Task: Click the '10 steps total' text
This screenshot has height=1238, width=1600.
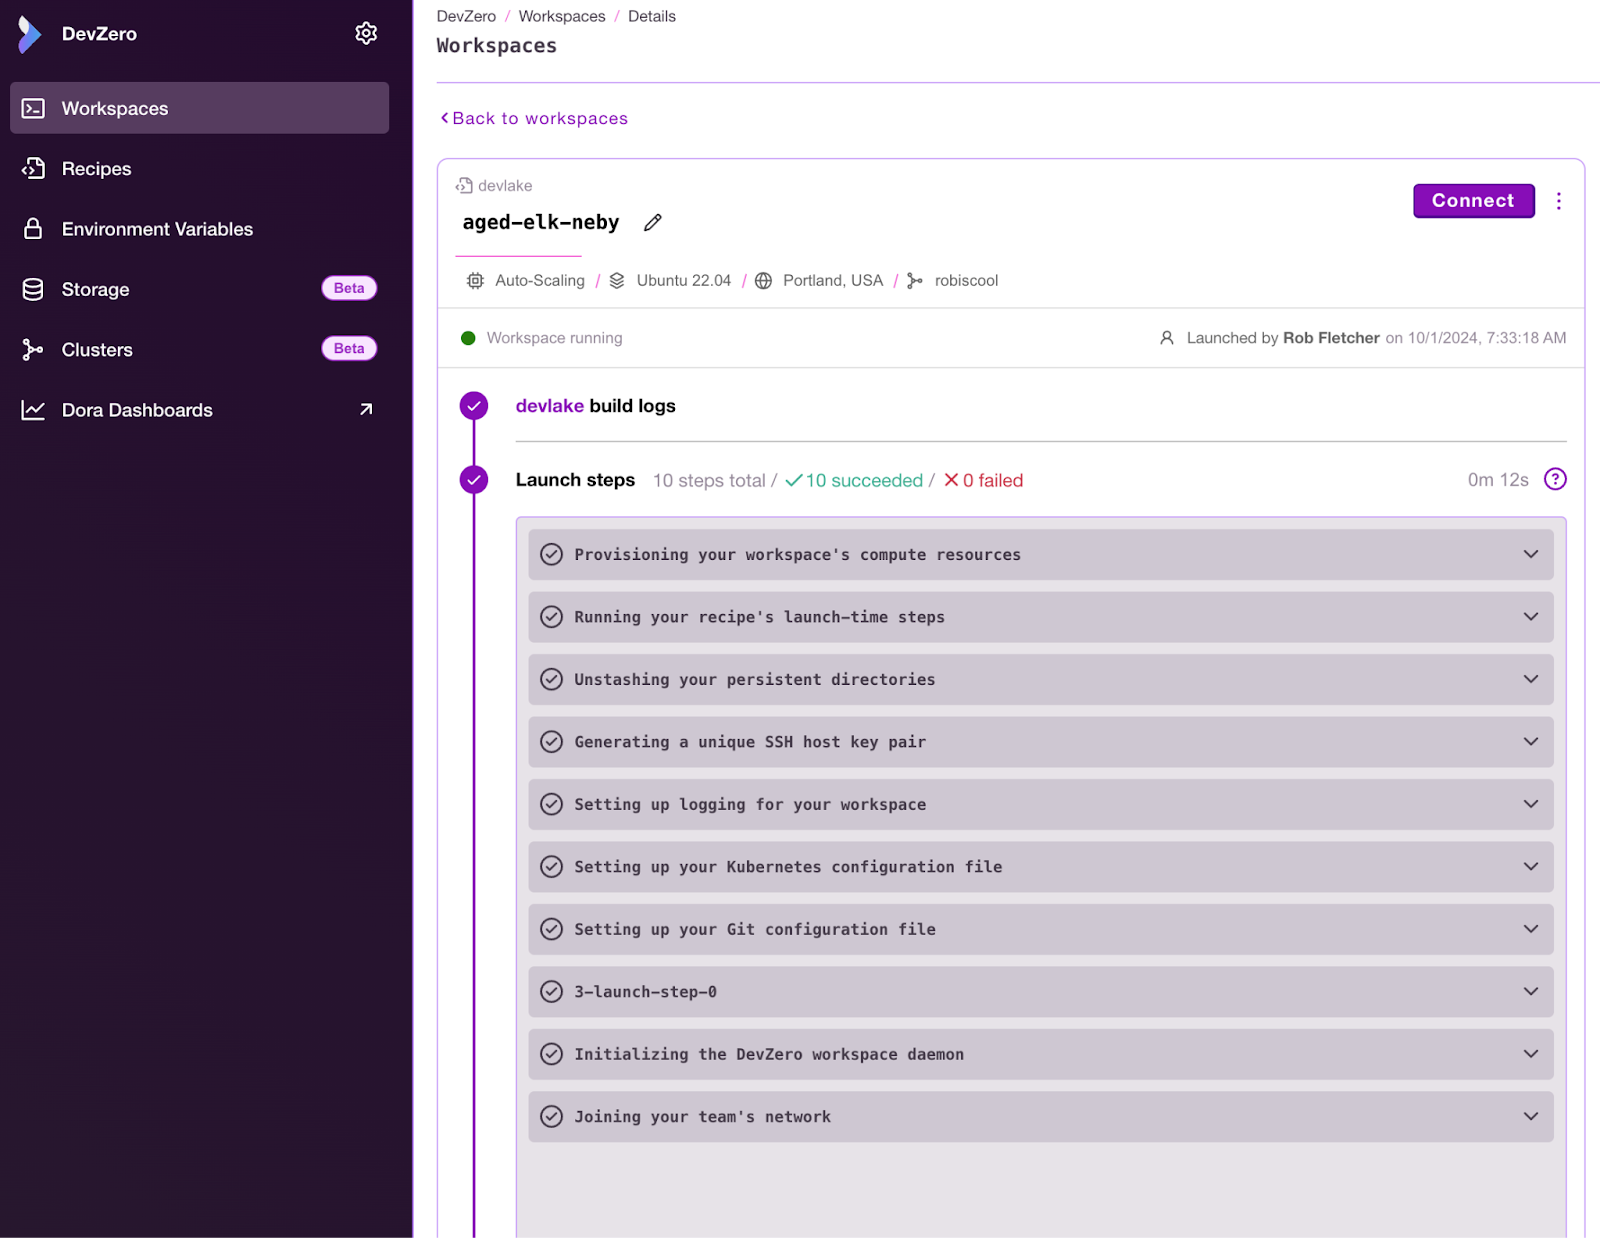Action: click(x=709, y=480)
